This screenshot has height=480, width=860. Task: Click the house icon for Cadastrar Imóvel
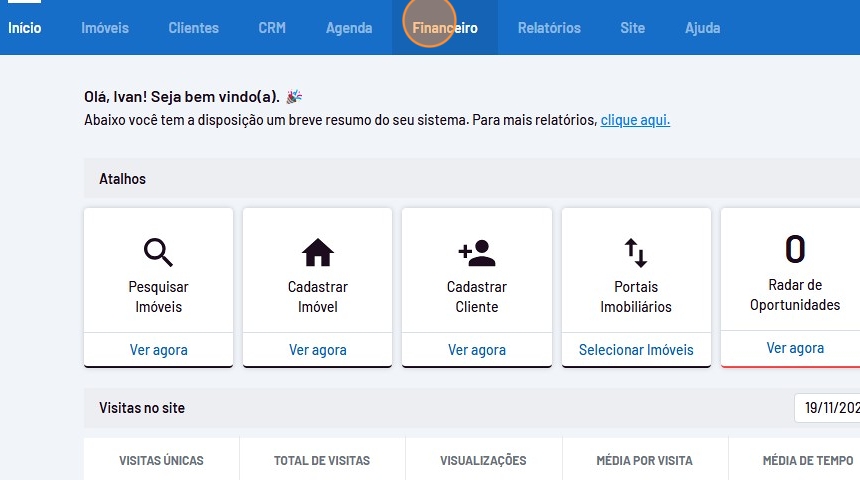coord(318,252)
